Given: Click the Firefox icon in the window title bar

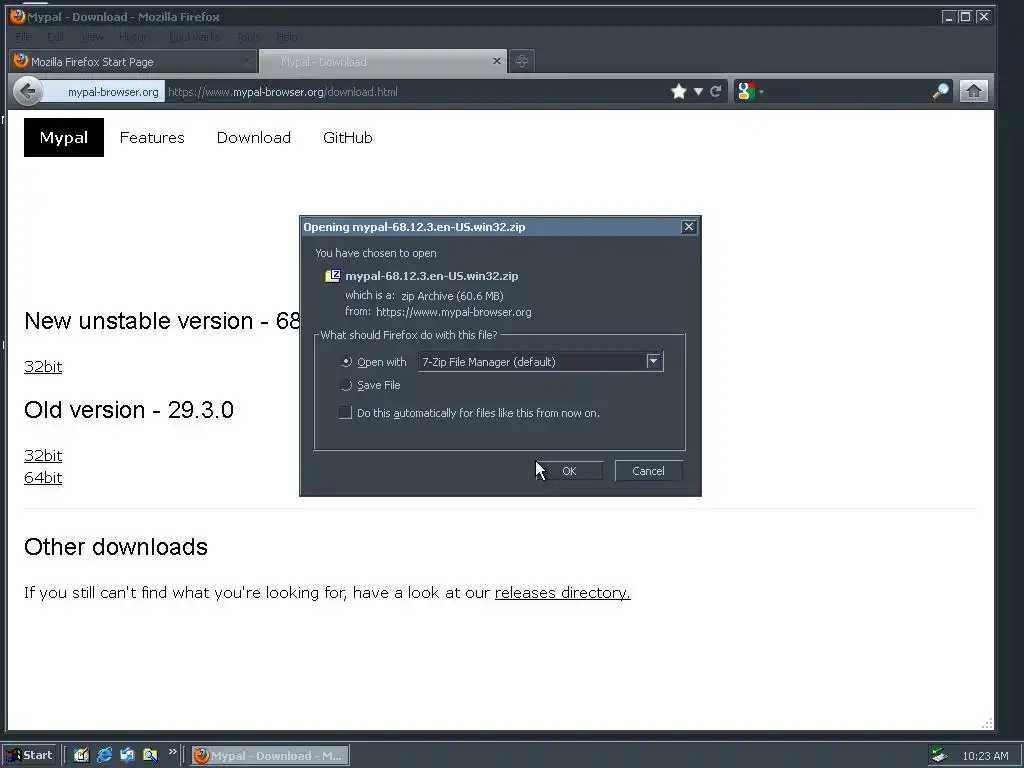Looking at the screenshot, I should 17,16.
